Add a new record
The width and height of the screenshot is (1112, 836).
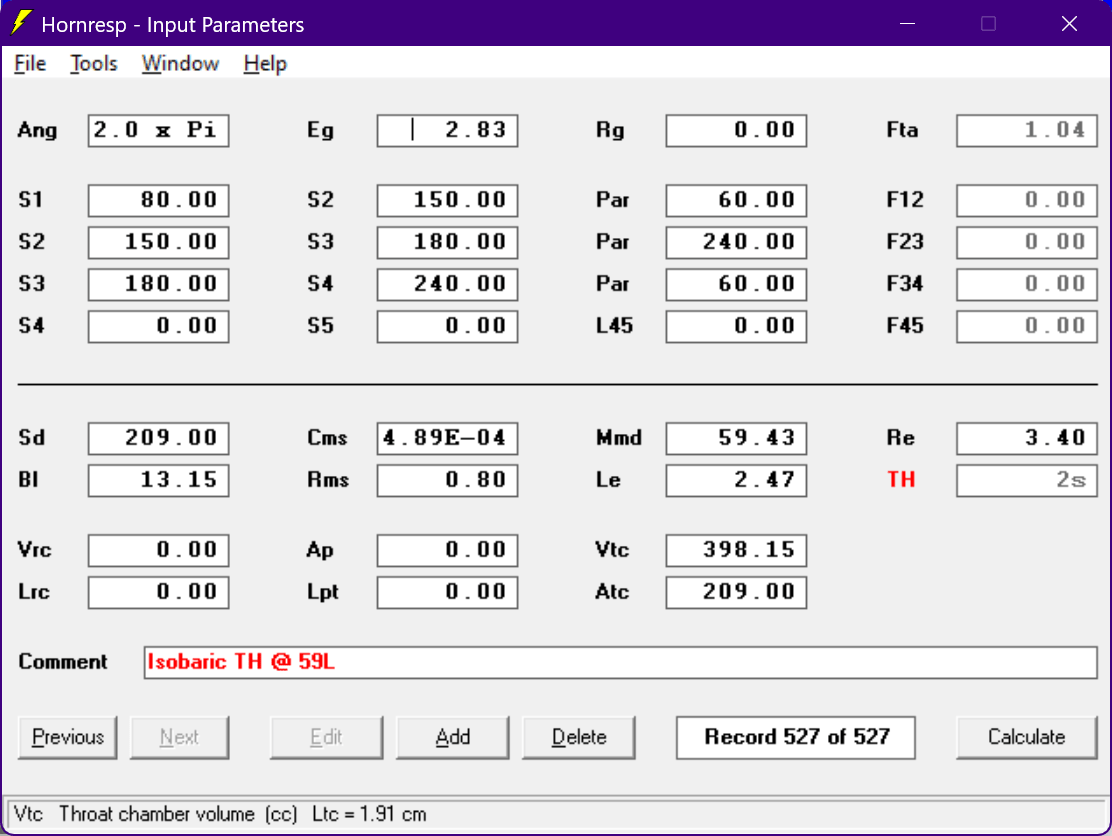point(452,737)
